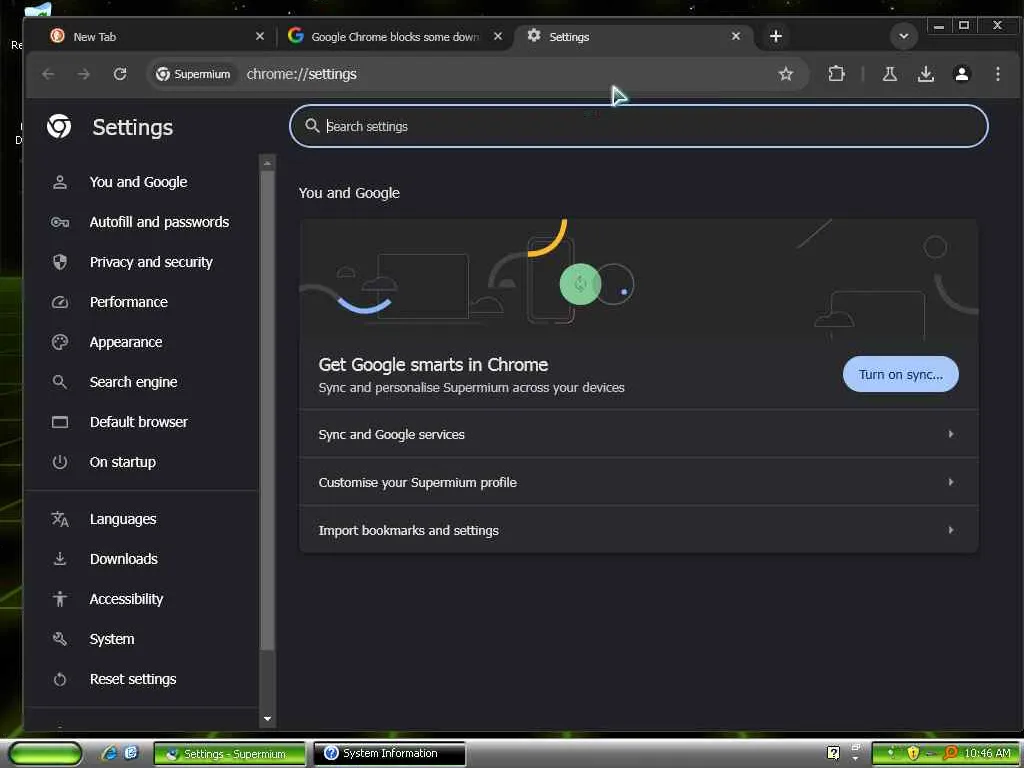Click the Search engine magnifier icon in sidebar
This screenshot has width=1024, height=768.
[59, 382]
